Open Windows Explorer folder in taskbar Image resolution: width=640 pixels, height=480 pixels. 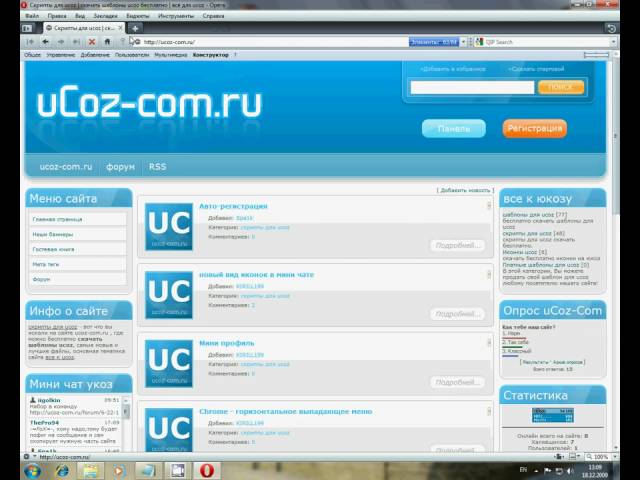click(90, 471)
